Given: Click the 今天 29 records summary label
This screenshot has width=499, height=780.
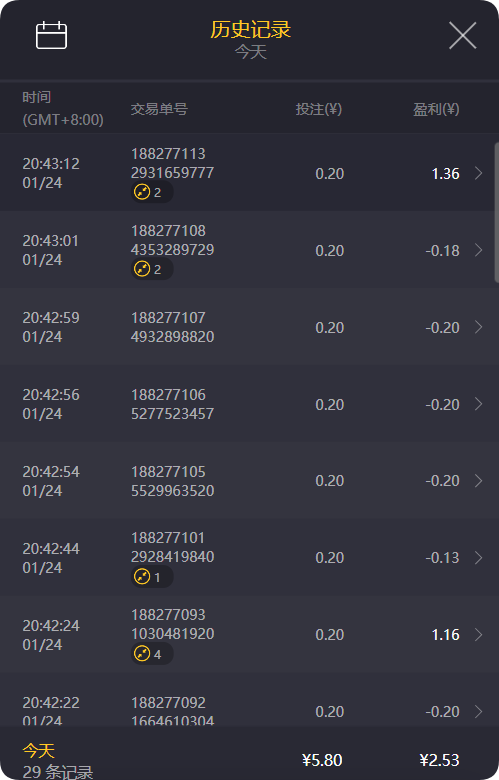Looking at the screenshot, I should pyautogui.click(x=58, y=761).
